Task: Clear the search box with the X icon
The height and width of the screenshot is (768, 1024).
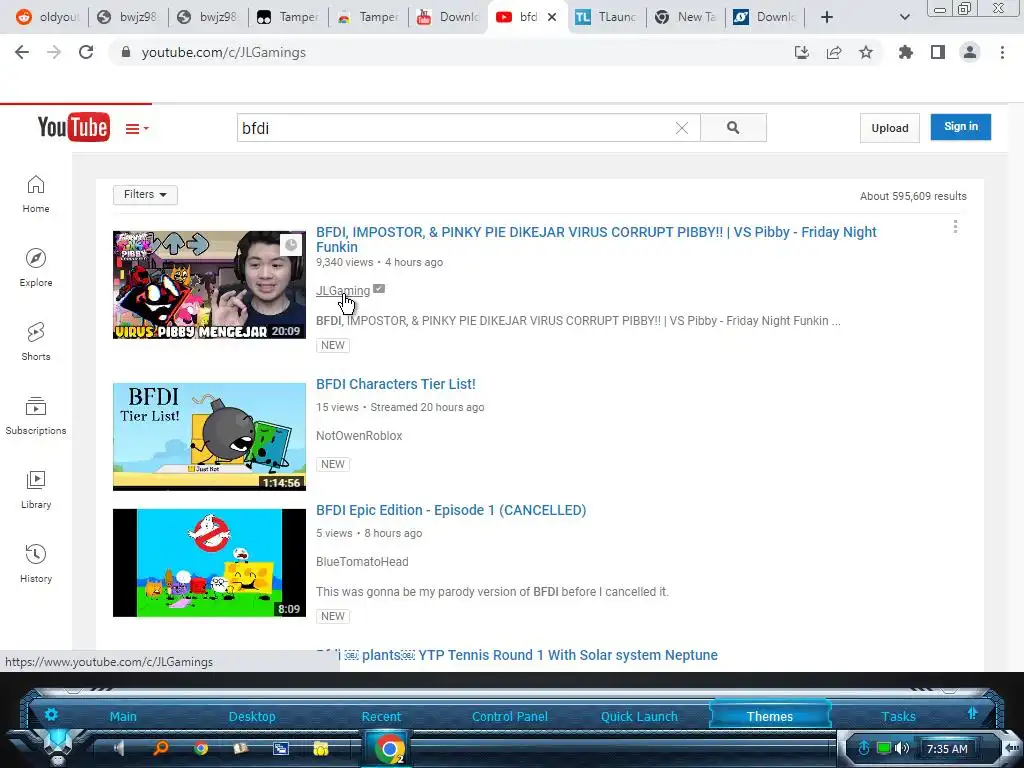Action: point(682,128)
